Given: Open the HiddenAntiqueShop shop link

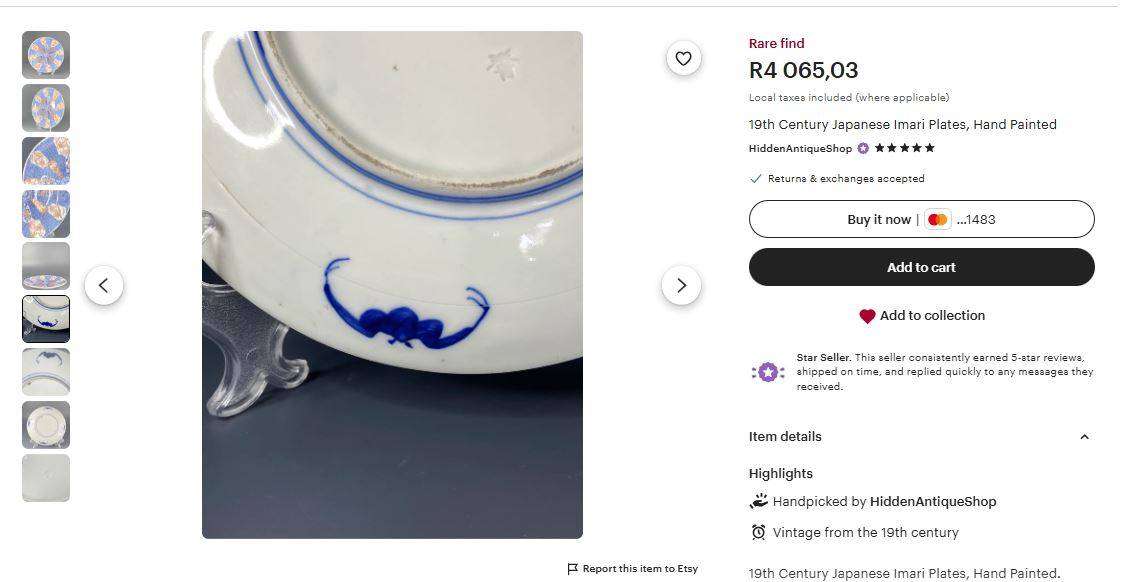Looking at the screenshot, I should pos(800,149).
